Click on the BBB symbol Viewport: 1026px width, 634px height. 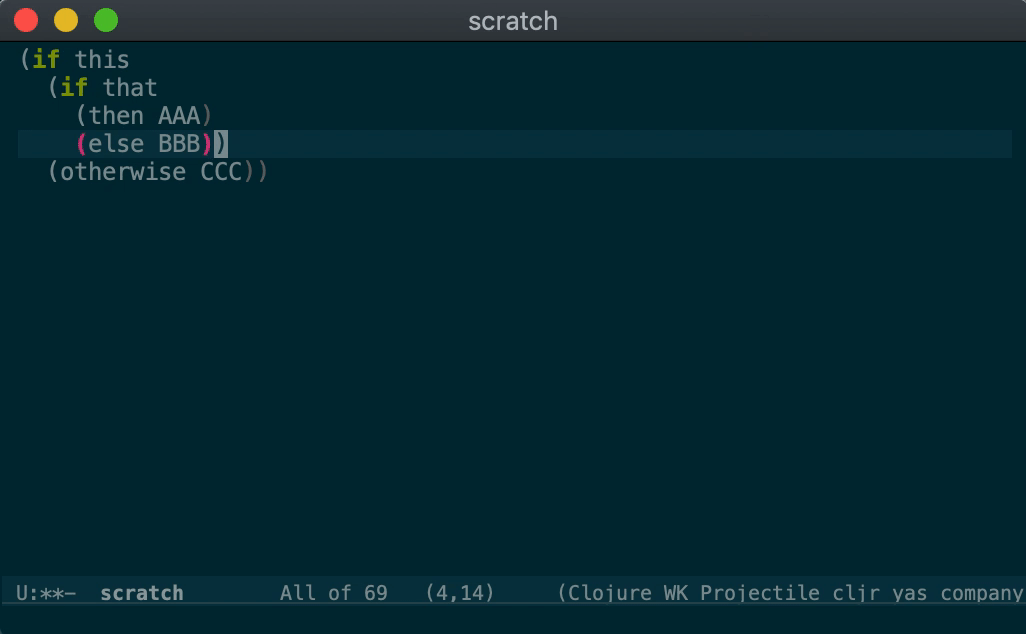179,144
